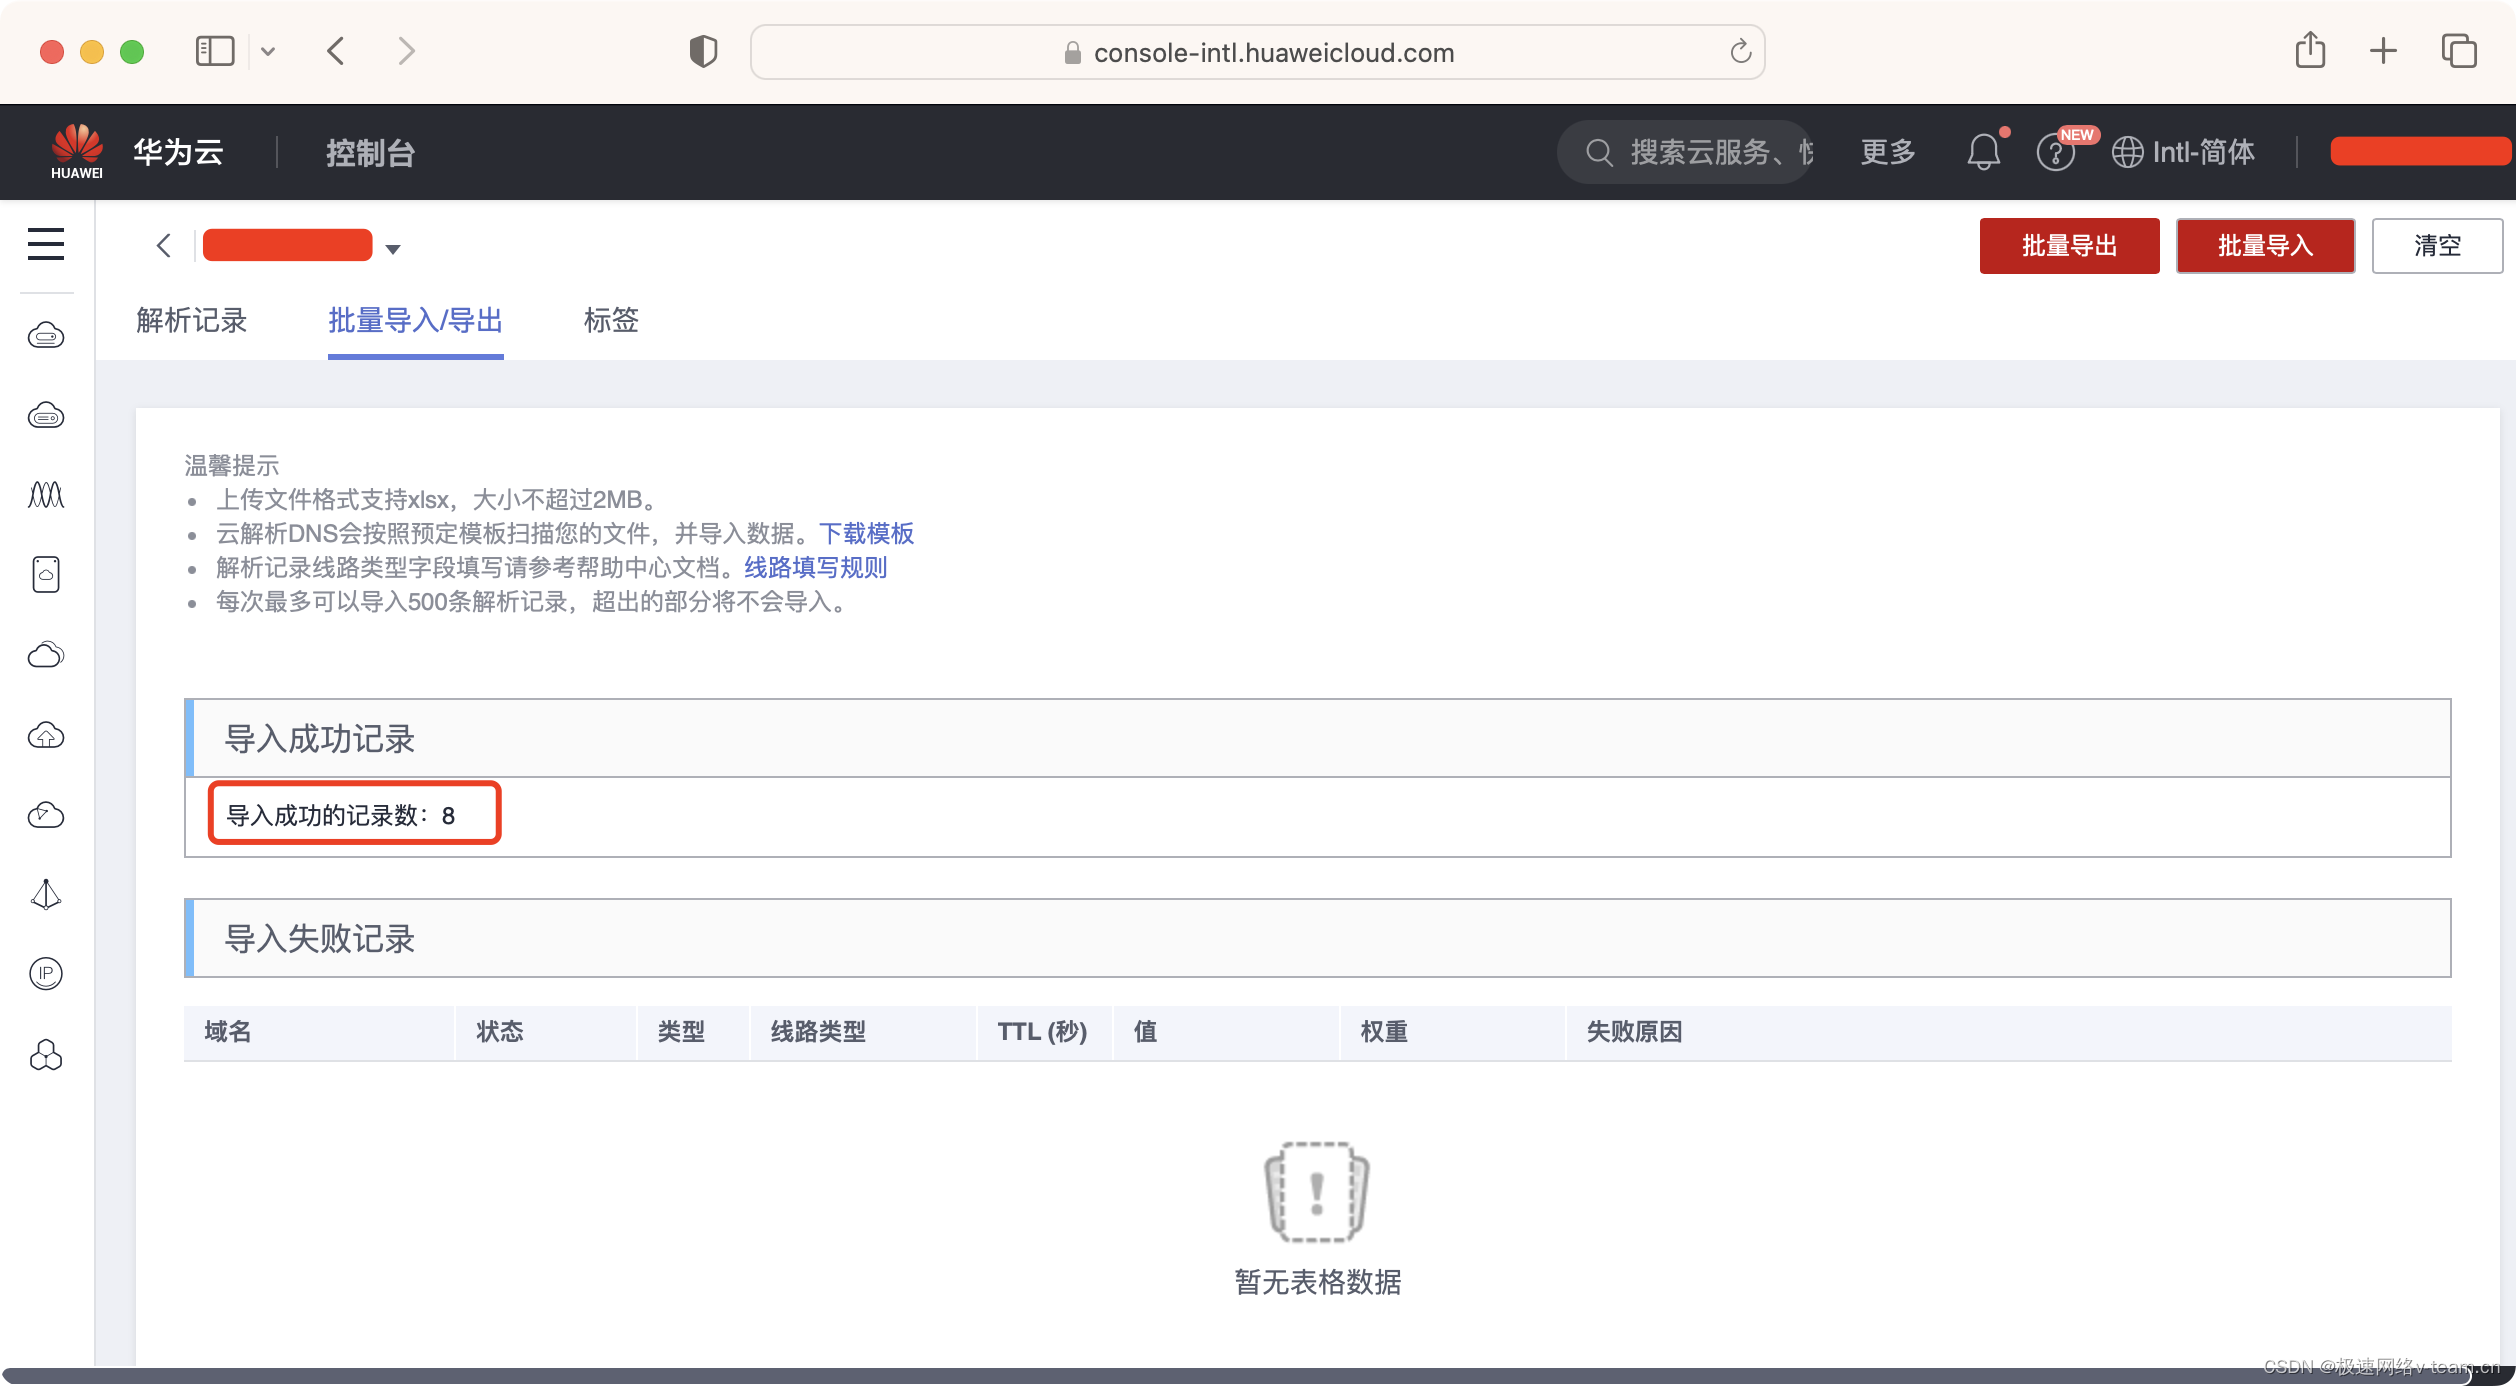Click the cloud upload sidebar icon
2516x1386 pixels.
pyautogui.click(x=46, y=735)
